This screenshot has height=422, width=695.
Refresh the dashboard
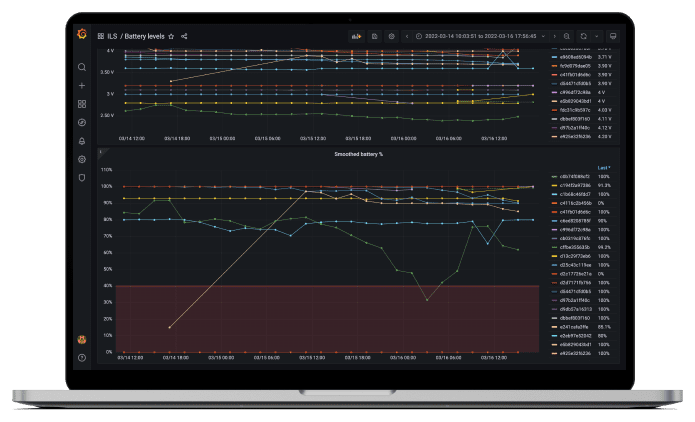584,36
